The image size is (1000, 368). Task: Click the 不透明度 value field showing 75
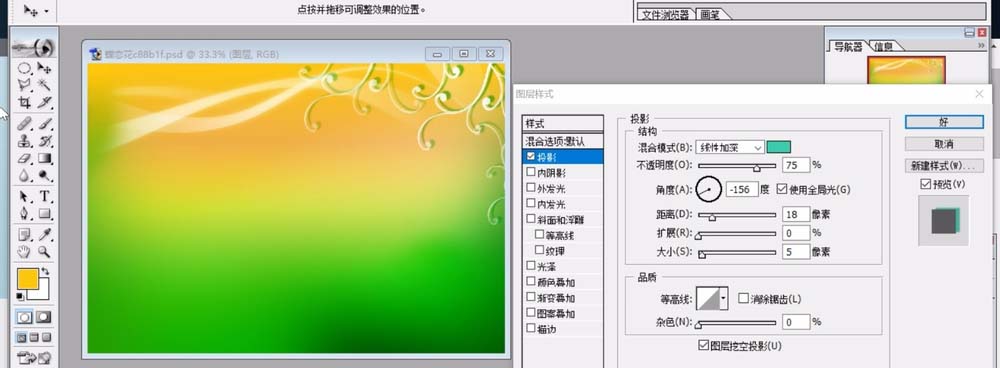[x=796, y=165]
